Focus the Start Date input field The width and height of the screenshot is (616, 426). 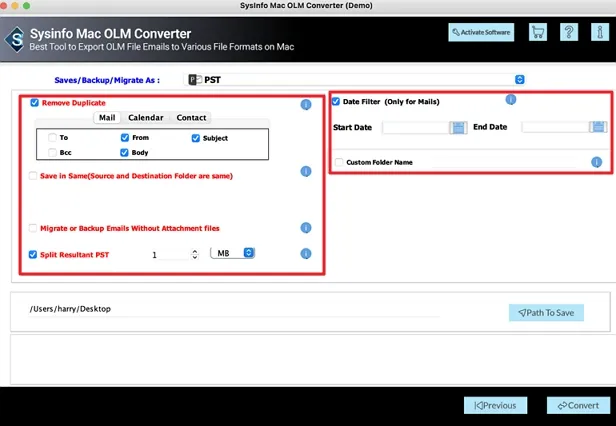(x=416, y=128)
